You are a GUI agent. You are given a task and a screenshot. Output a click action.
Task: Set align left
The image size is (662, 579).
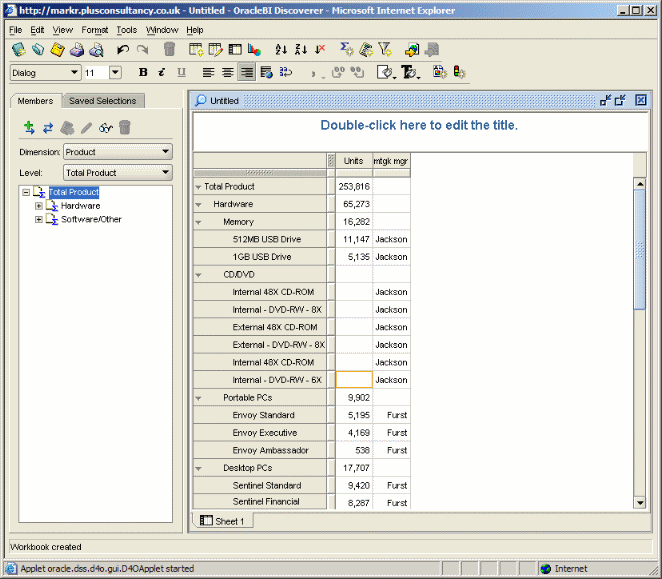208,73
